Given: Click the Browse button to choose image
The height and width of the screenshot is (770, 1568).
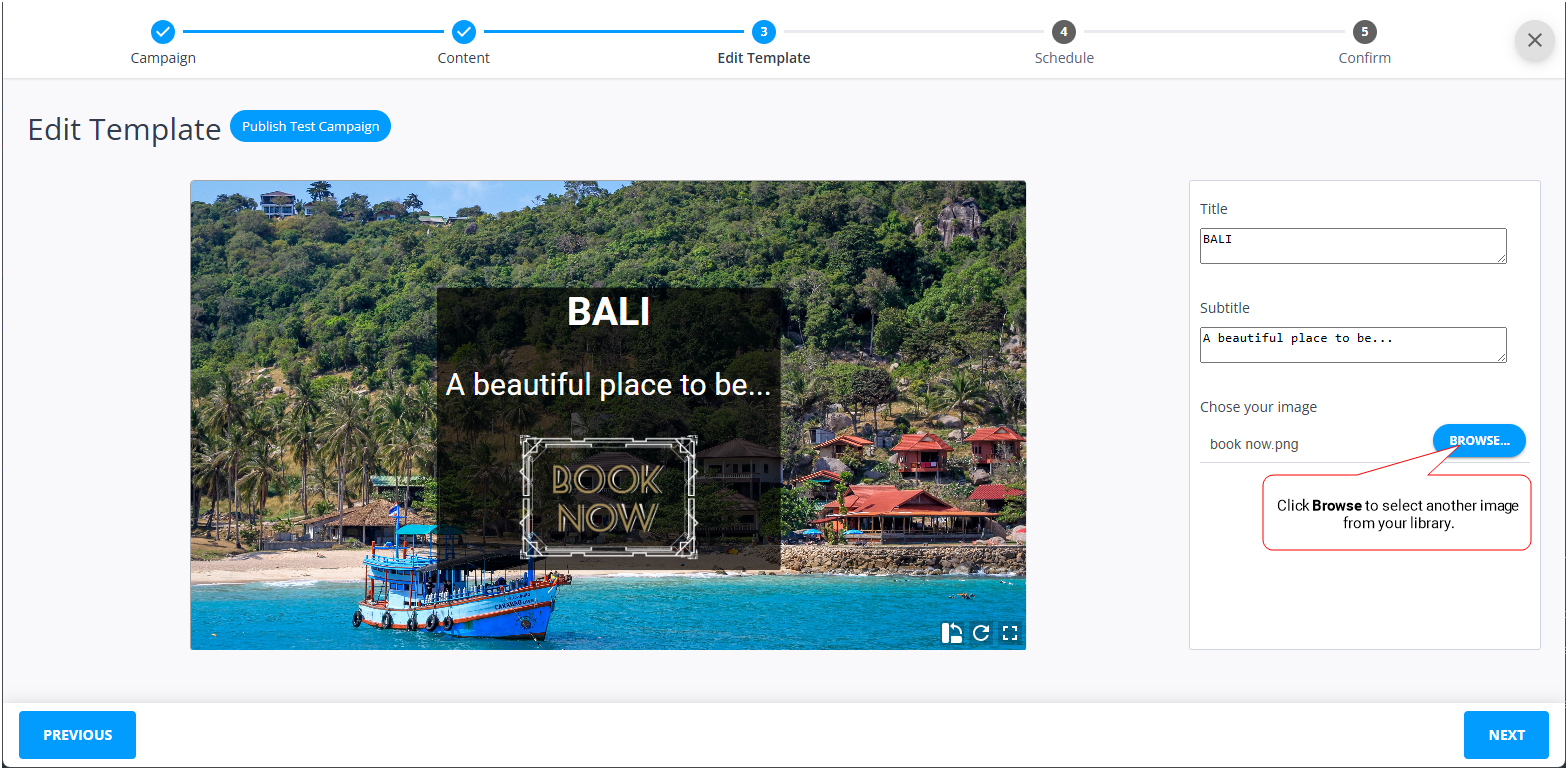Looking at the screenshot, I should coord(1479,441).
